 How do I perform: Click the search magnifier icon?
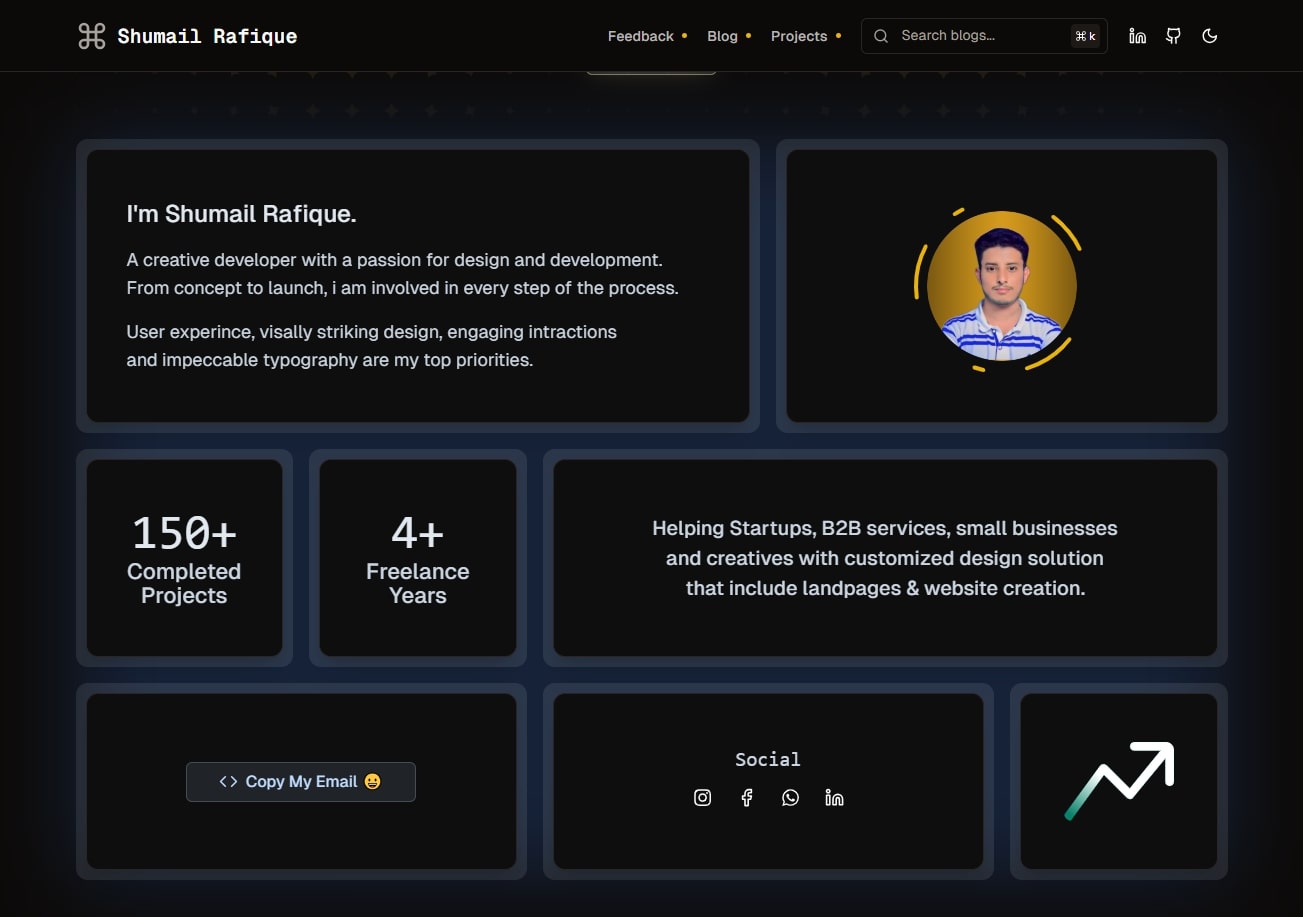pos(880,35)
